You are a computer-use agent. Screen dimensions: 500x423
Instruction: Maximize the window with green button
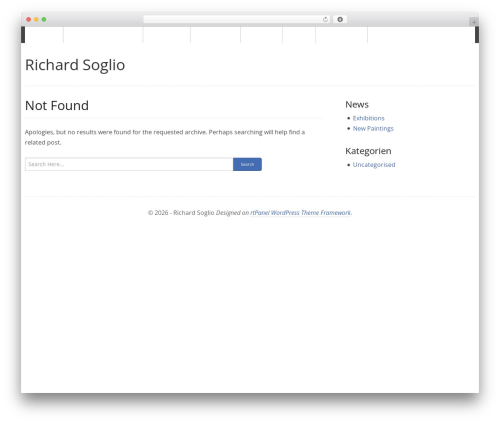[44, 20]
